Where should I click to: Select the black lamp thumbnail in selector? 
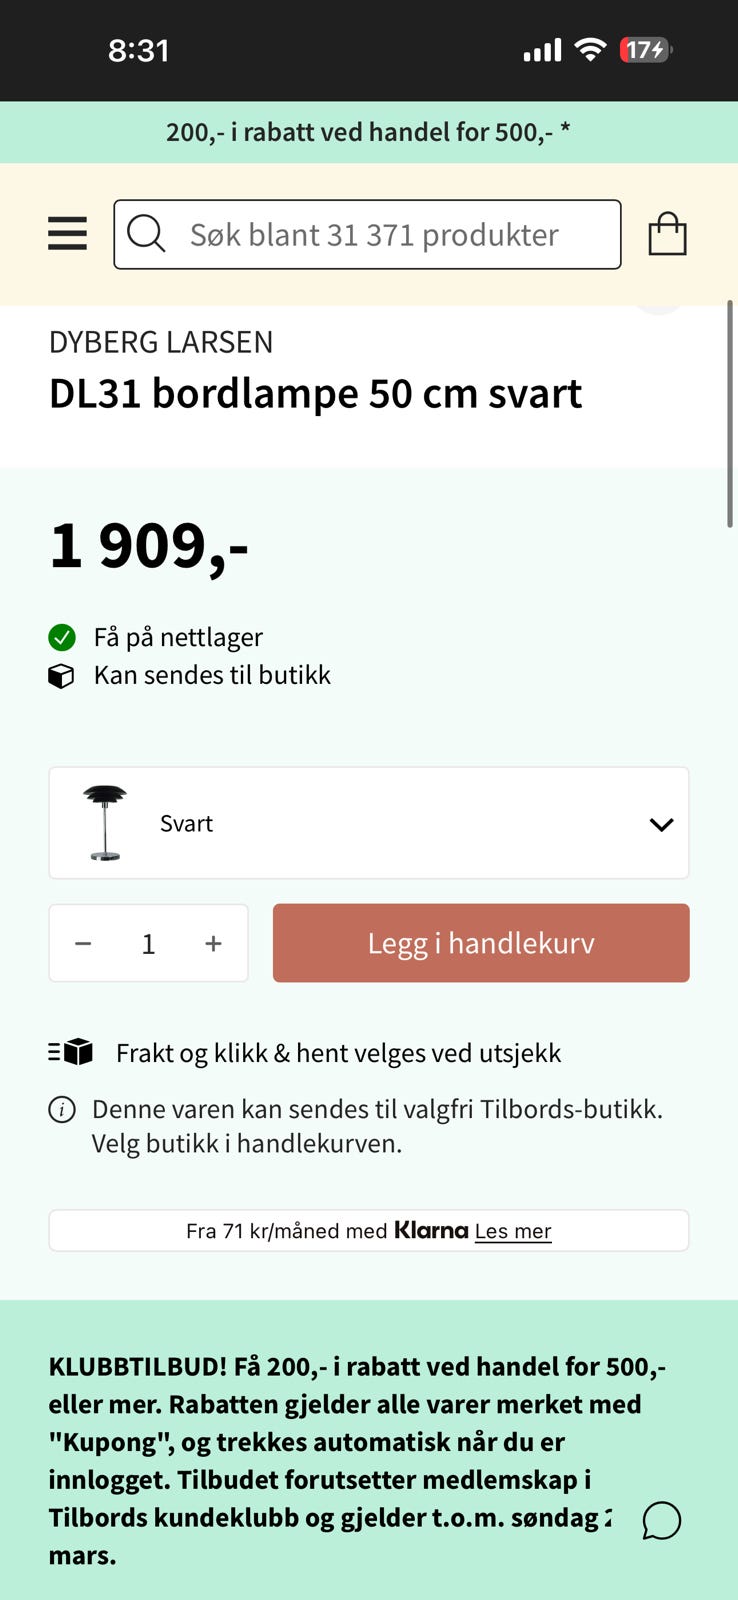105,823
